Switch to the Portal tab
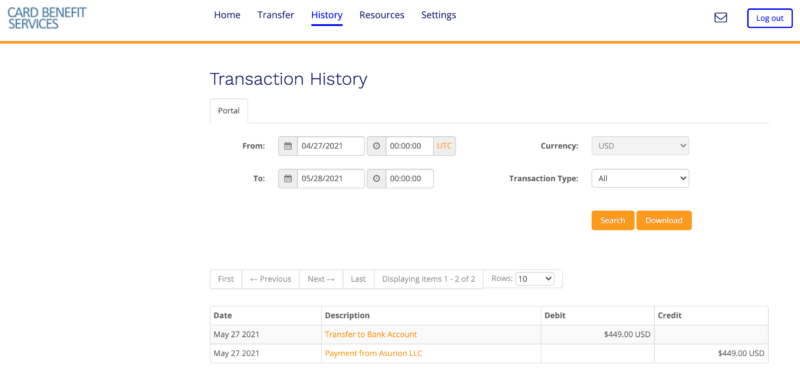The height and width of the screenshot is (373, 800). coord(229,111)
